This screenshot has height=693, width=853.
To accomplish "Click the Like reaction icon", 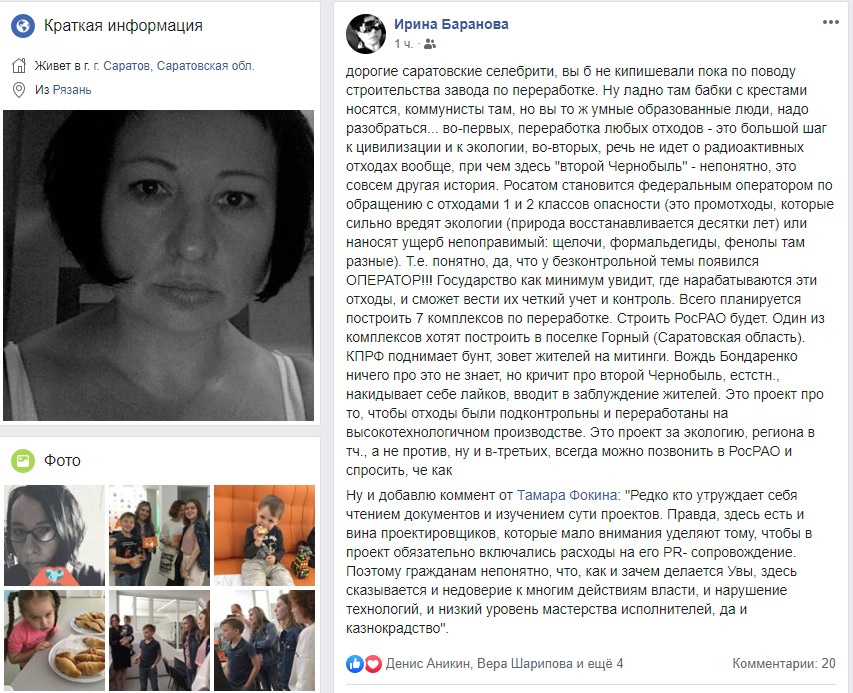I will click(355, 664).
